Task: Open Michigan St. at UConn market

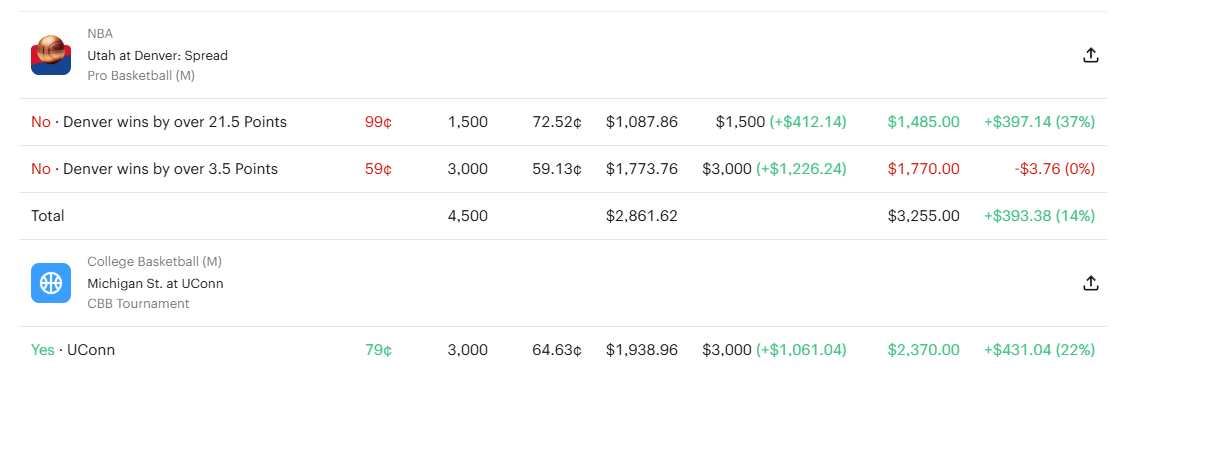Action: click(155, 284)
